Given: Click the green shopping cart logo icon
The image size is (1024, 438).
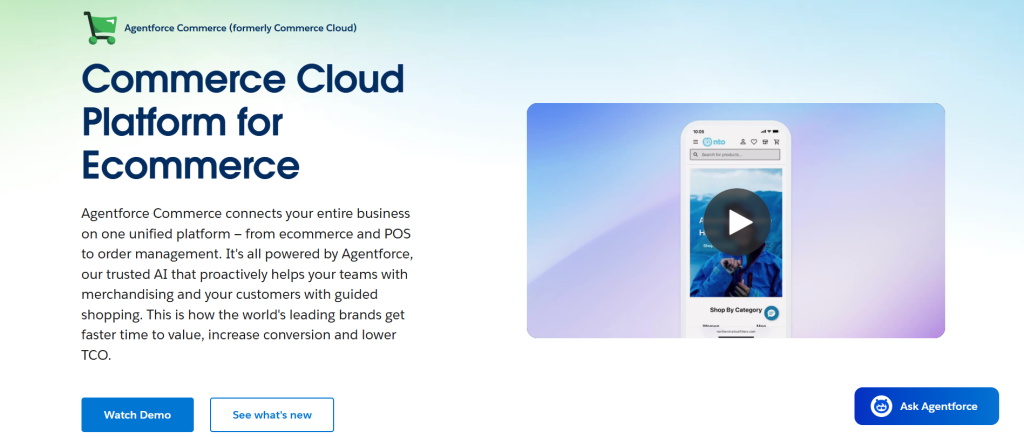Looking at the screenshot, I should click(100, 28).
